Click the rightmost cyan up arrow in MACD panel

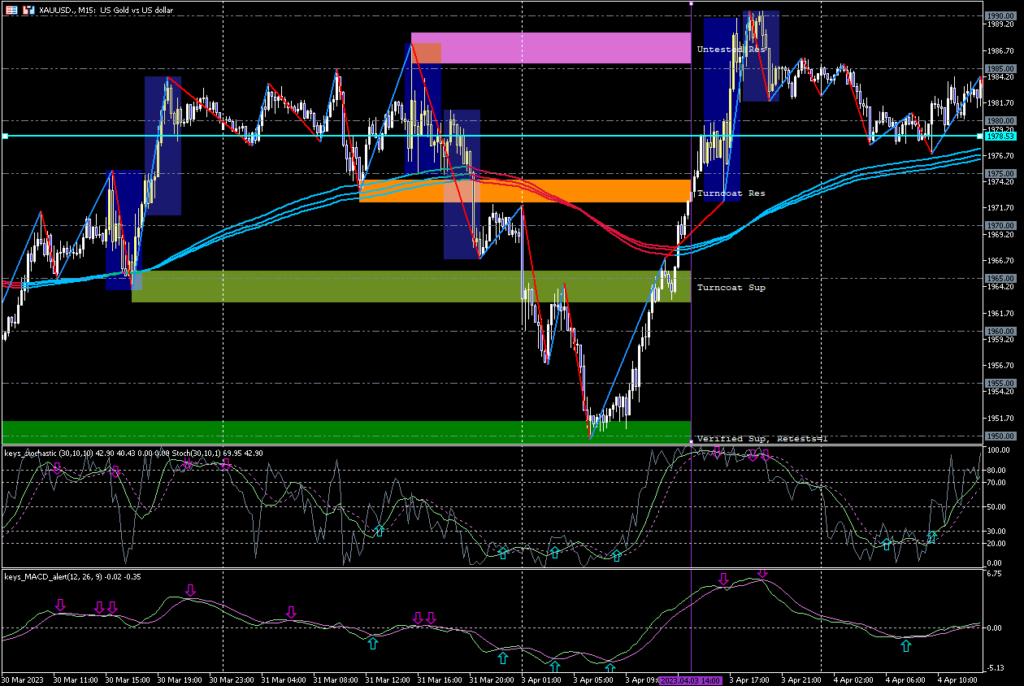[906, 645]
